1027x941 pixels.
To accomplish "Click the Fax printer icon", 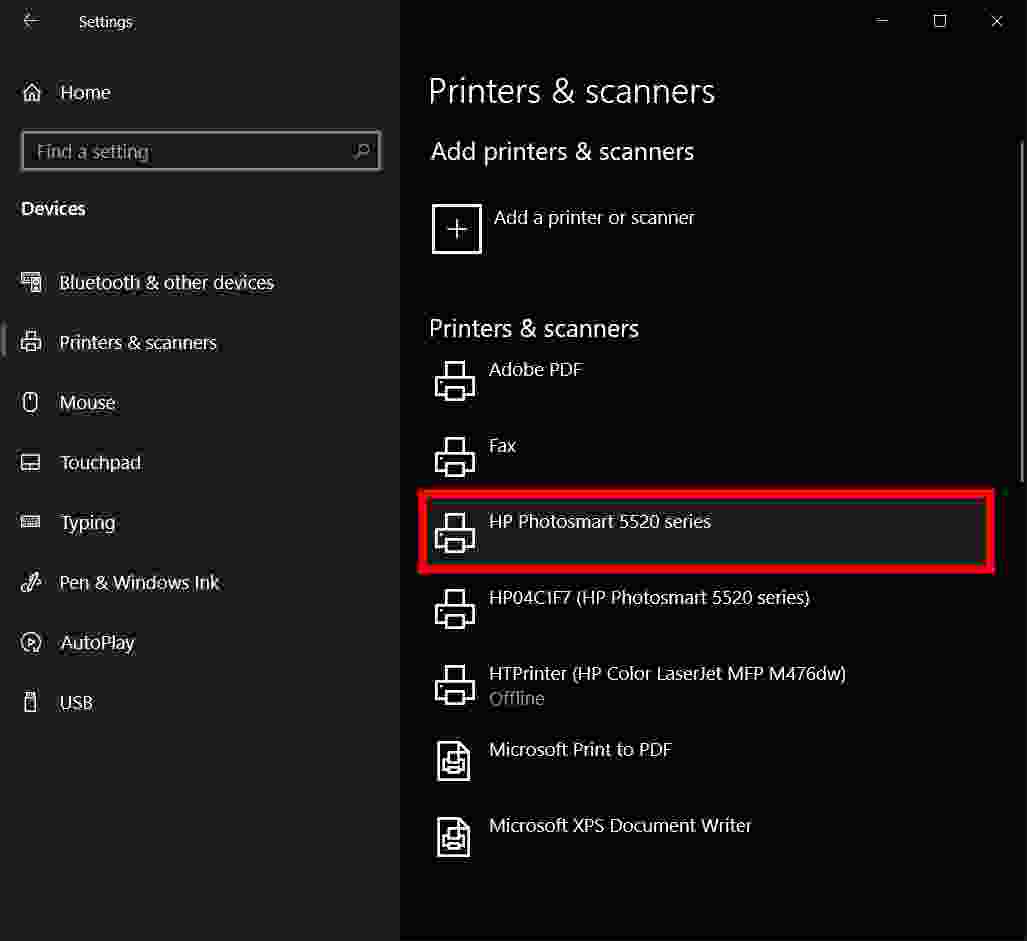I will [x=455, y=456].
